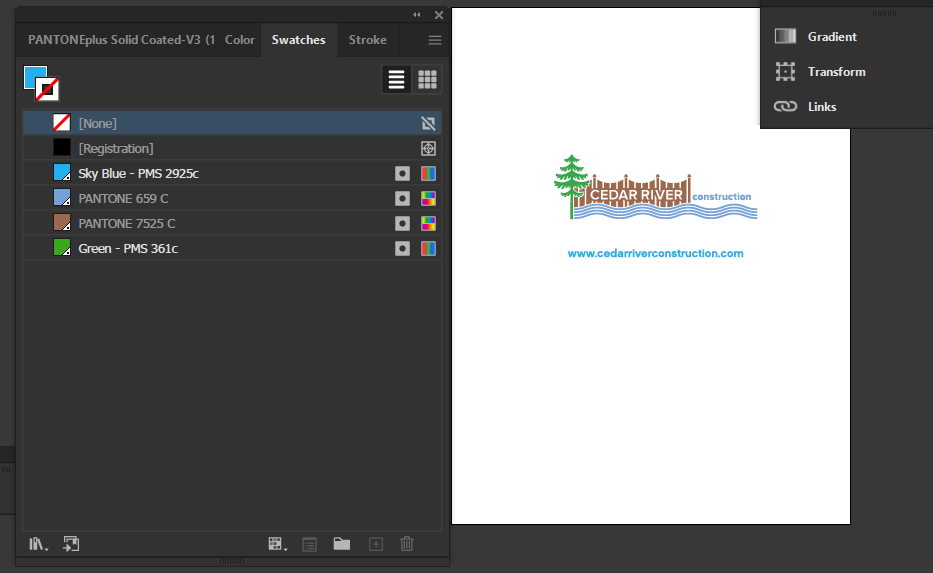Click the [None] red slash chip
The height and width of the screenshot is (573, 933).
pos(62,123)
